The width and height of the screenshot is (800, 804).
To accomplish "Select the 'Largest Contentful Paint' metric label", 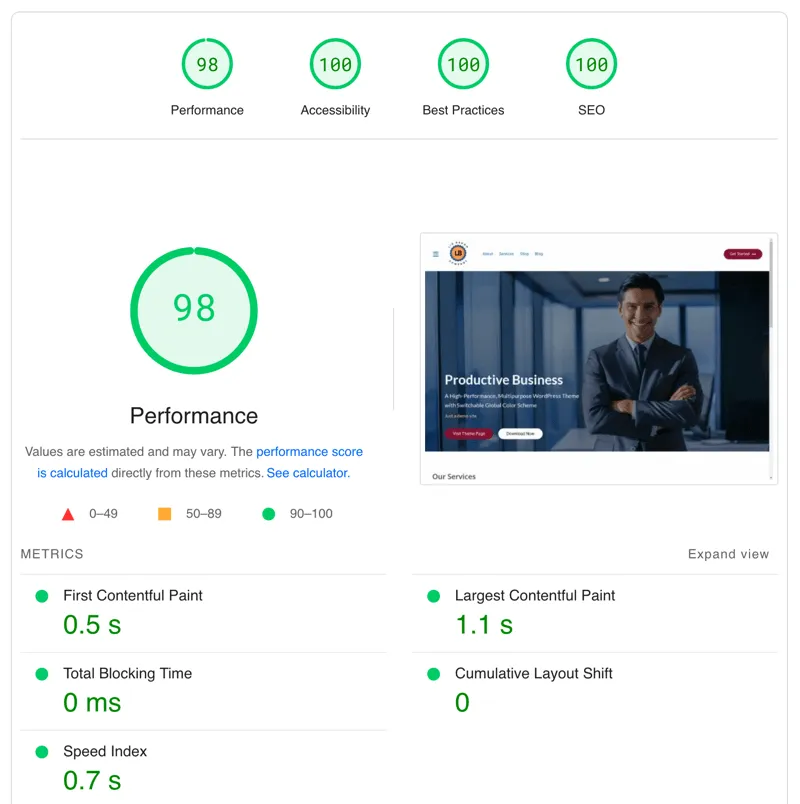I will pos(535,595).
